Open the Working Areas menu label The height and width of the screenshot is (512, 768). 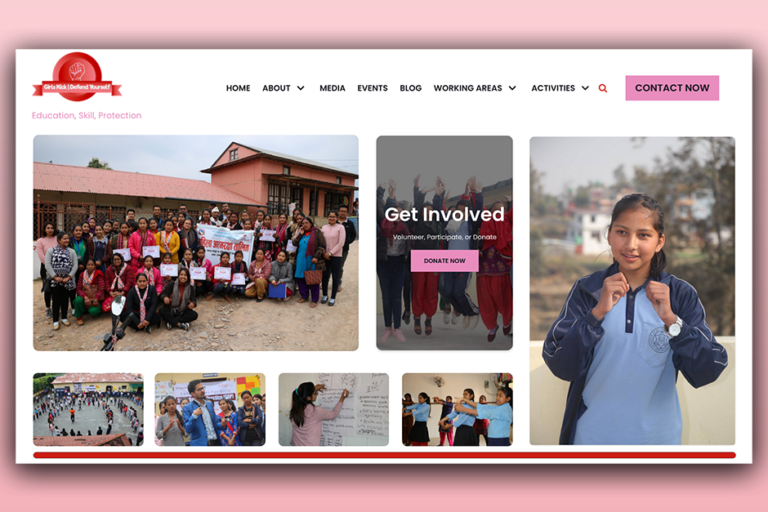coord(468,88)
